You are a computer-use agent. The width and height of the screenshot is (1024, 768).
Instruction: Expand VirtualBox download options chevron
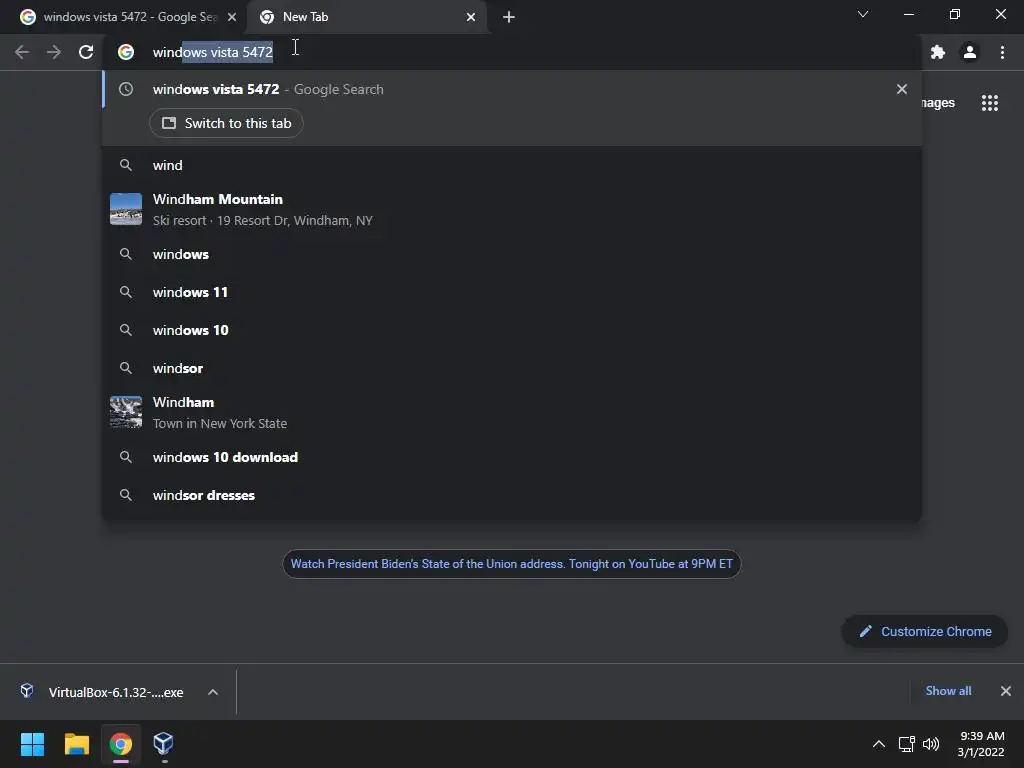coord(213,692)
